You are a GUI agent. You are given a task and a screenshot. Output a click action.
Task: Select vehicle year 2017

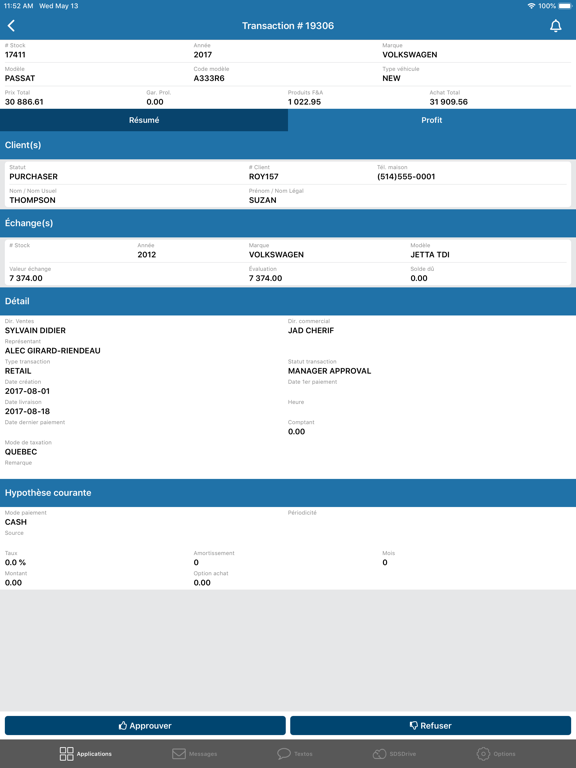tap(203, 55)
